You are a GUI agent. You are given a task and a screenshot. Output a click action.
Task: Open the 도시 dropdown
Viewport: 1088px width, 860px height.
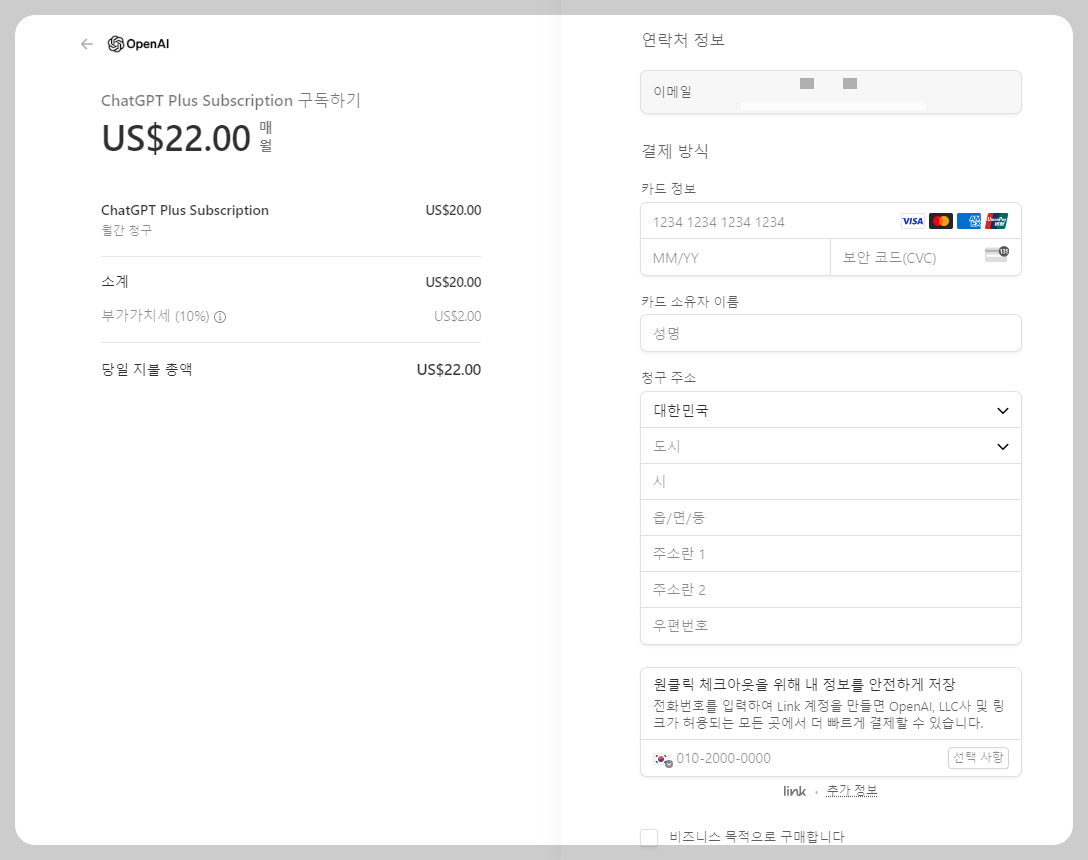[x=831, y=446]
